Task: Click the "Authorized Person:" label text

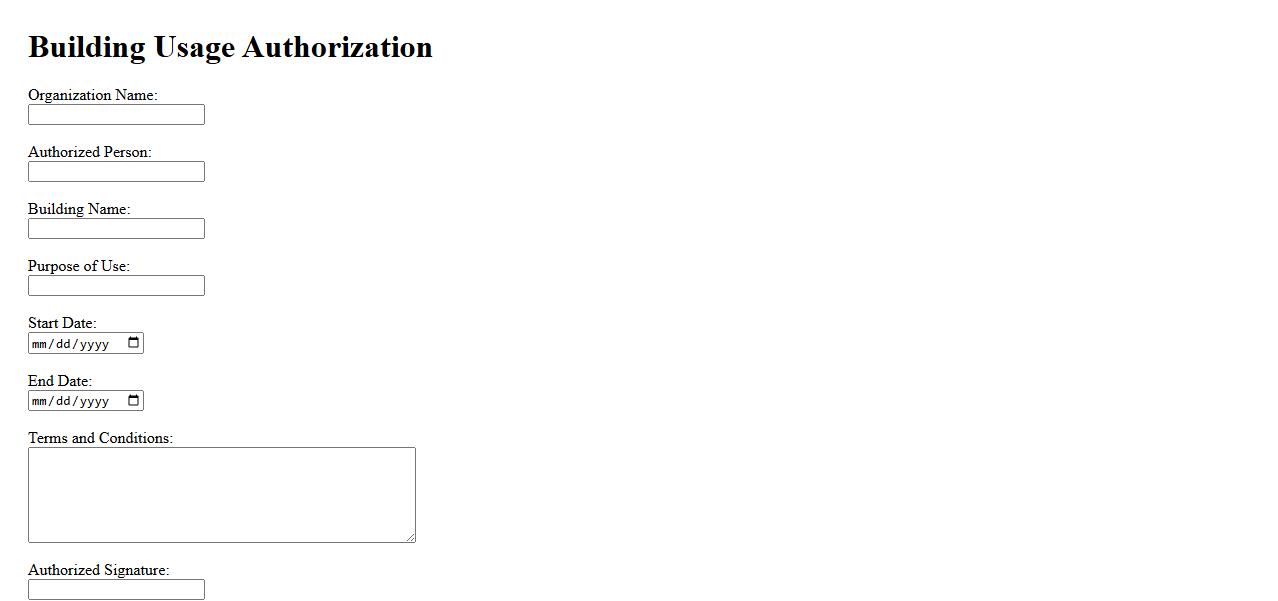Action: 90,153
